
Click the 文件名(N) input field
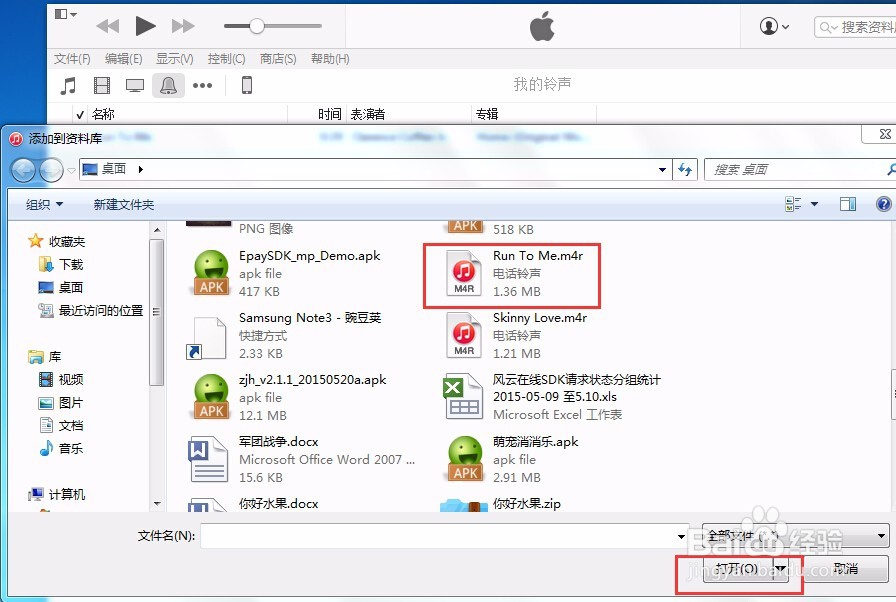point(438,536)
